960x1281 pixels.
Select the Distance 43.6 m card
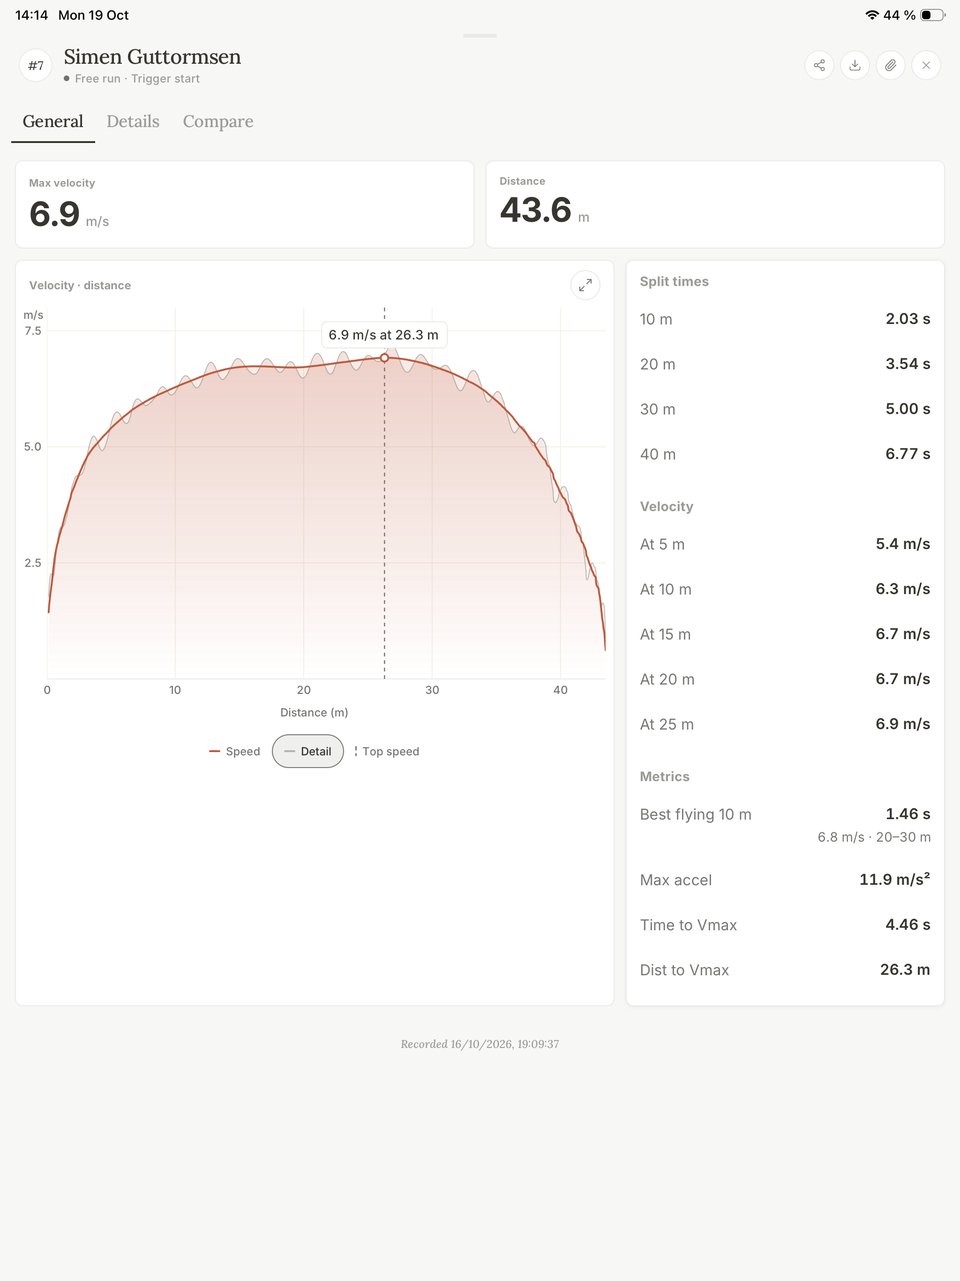(715, 205)
